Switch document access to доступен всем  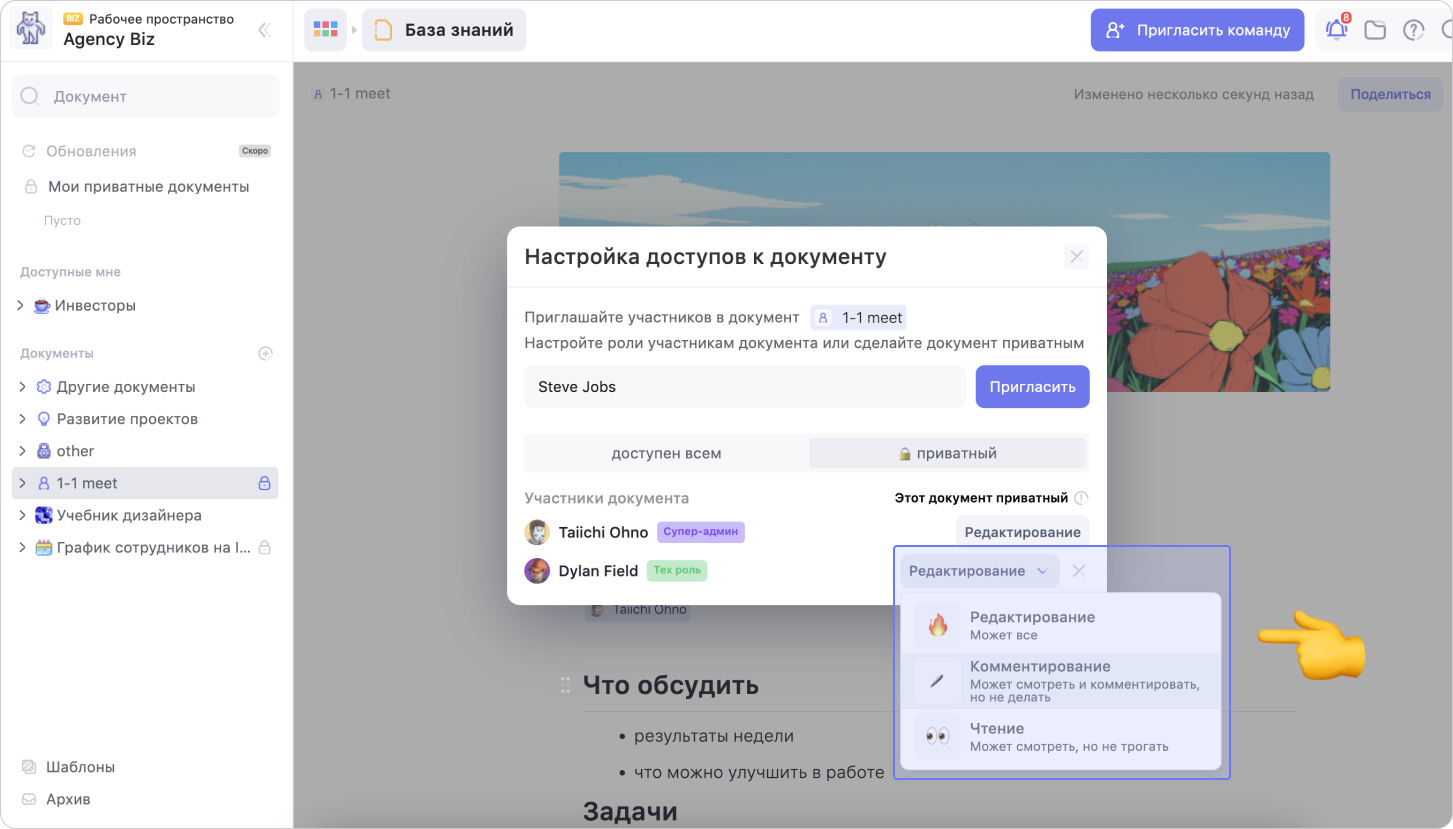pos(666,453)
